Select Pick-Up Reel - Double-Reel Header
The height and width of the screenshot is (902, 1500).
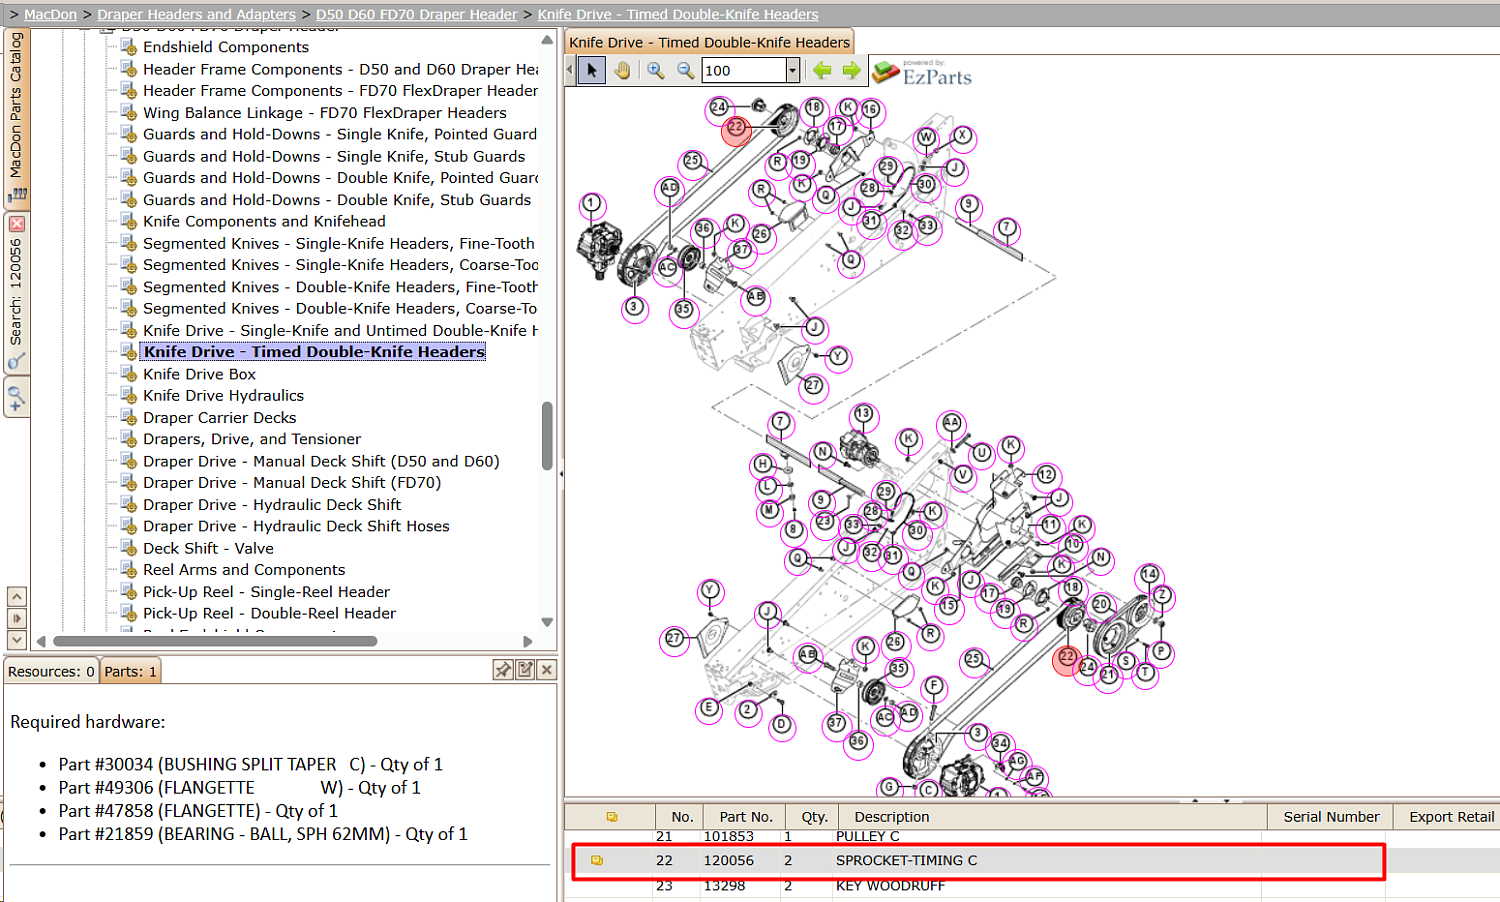coord(269,614)
